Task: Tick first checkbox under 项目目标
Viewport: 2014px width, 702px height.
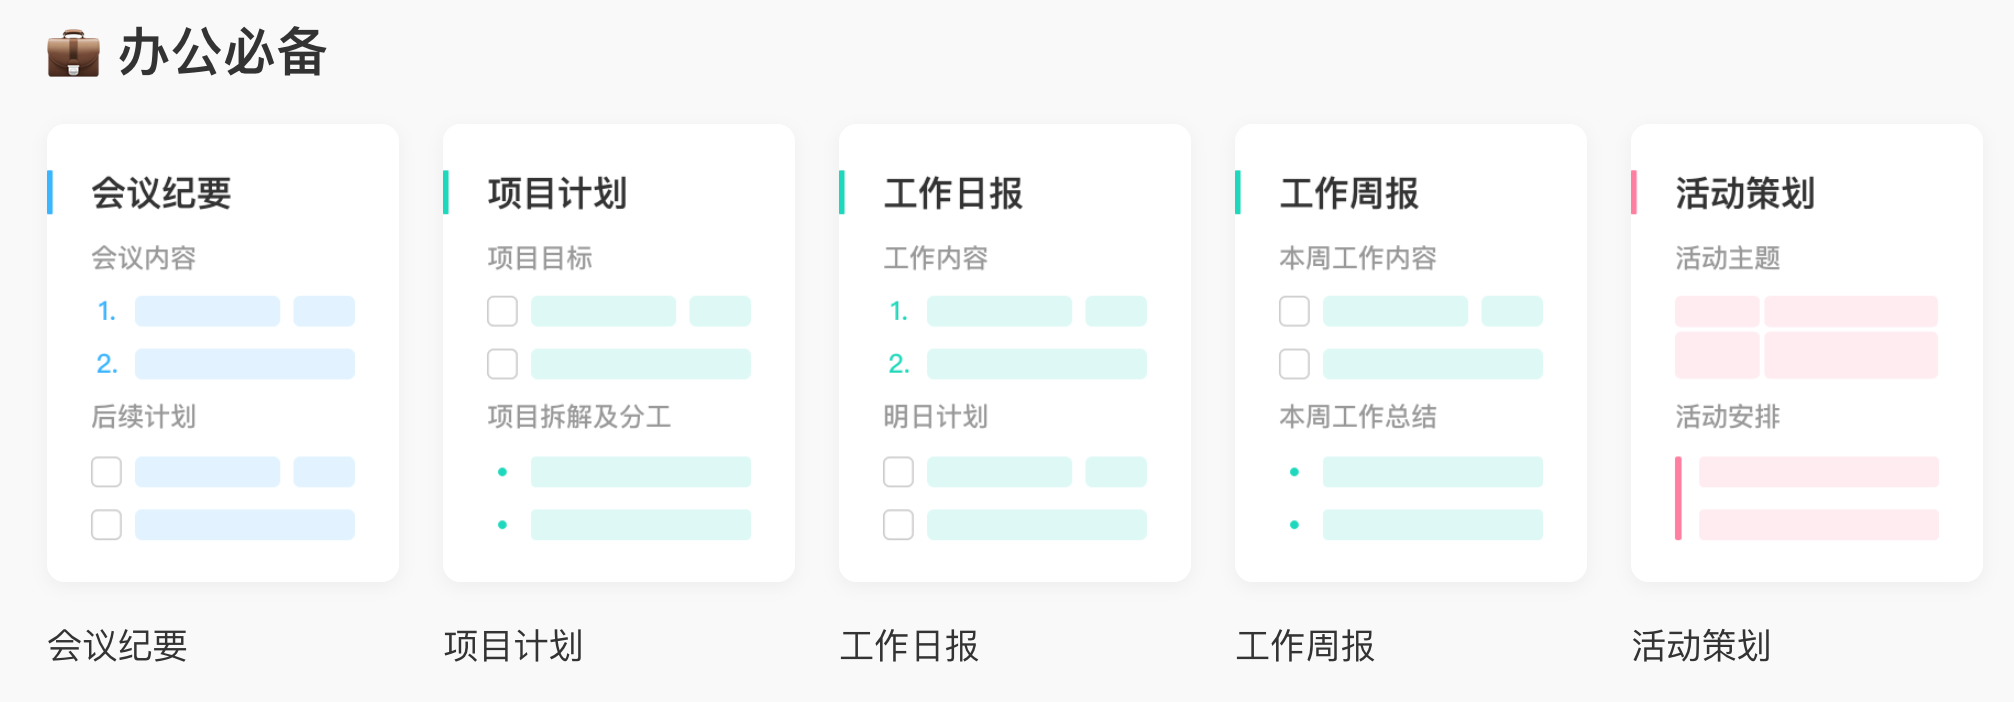Action: pyautogui.click(x=502, y=311)
